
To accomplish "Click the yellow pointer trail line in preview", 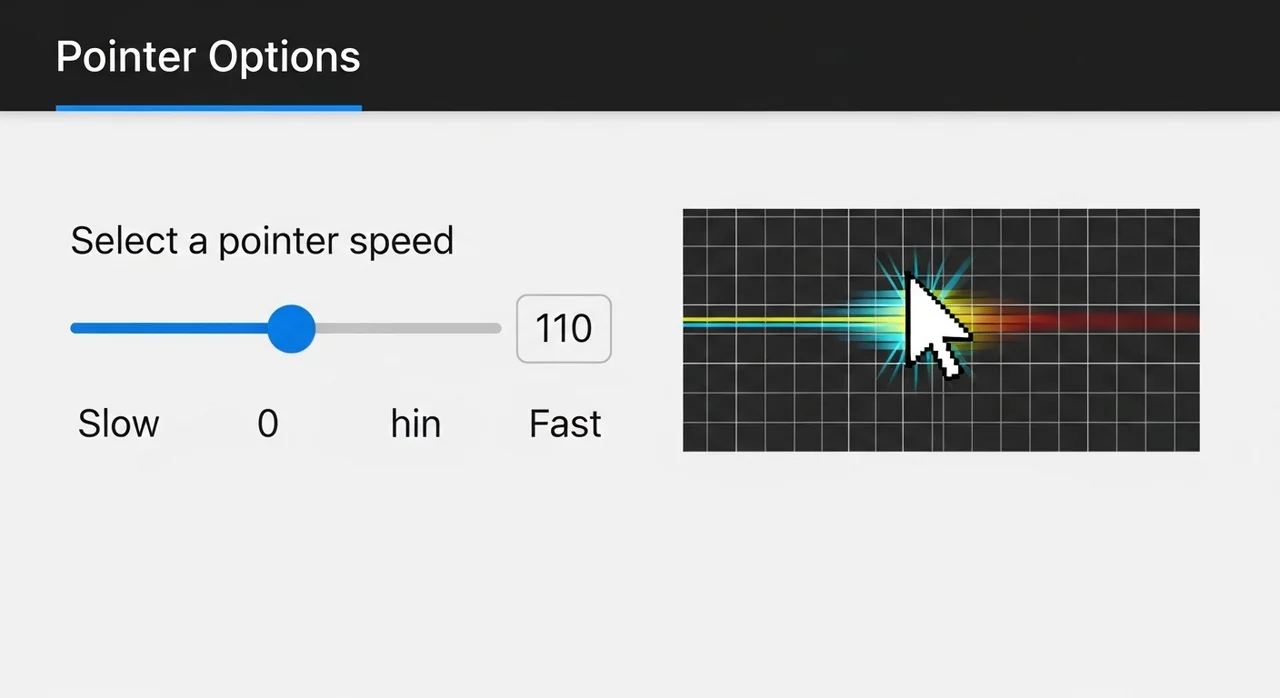I will tap(760, 321).
